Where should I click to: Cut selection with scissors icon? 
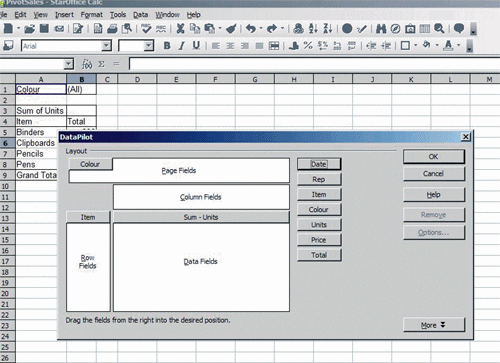(180, 29)
